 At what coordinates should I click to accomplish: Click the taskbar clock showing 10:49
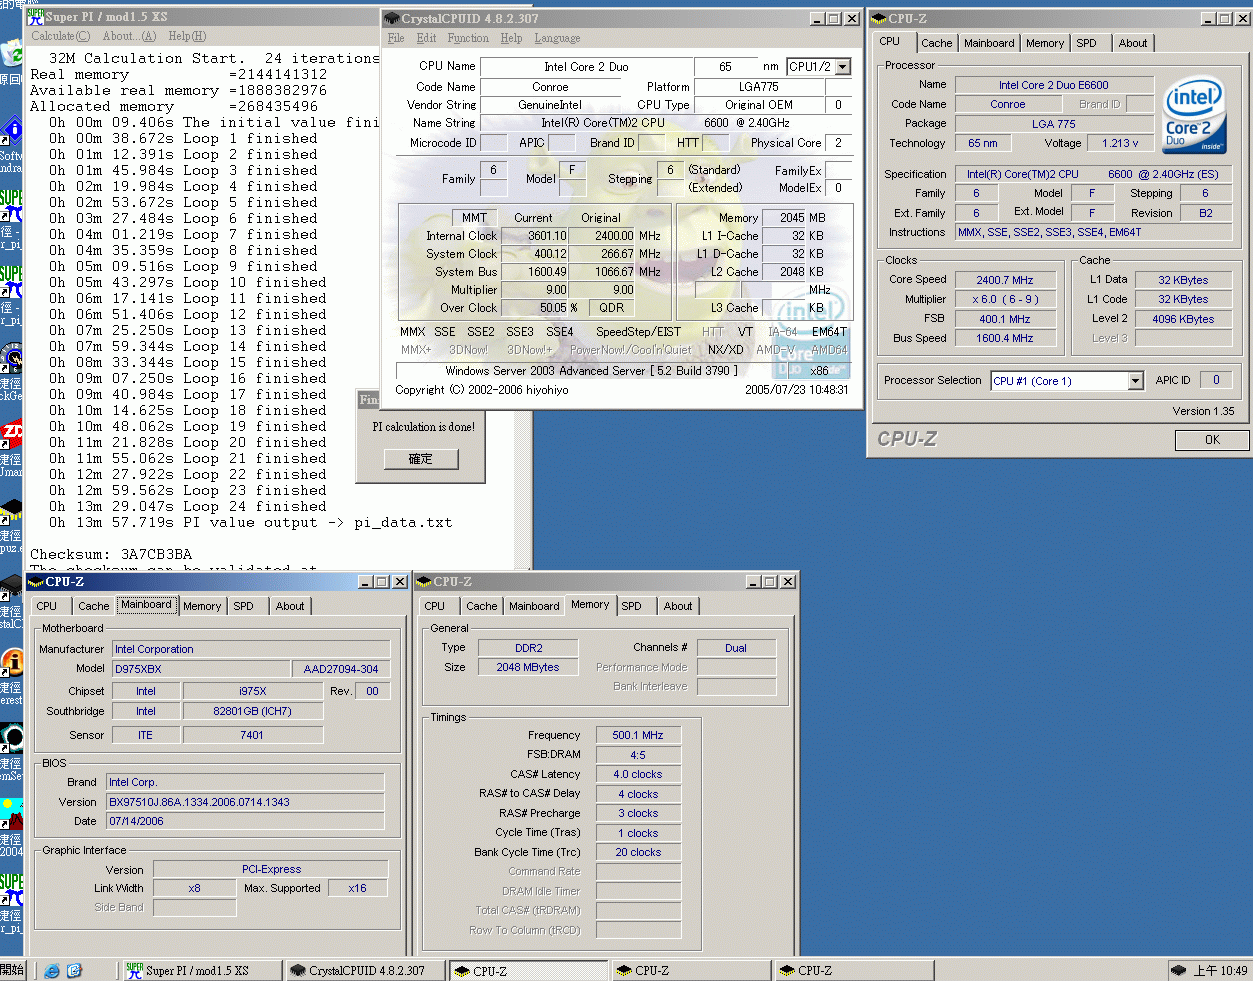click(1220, 970)
